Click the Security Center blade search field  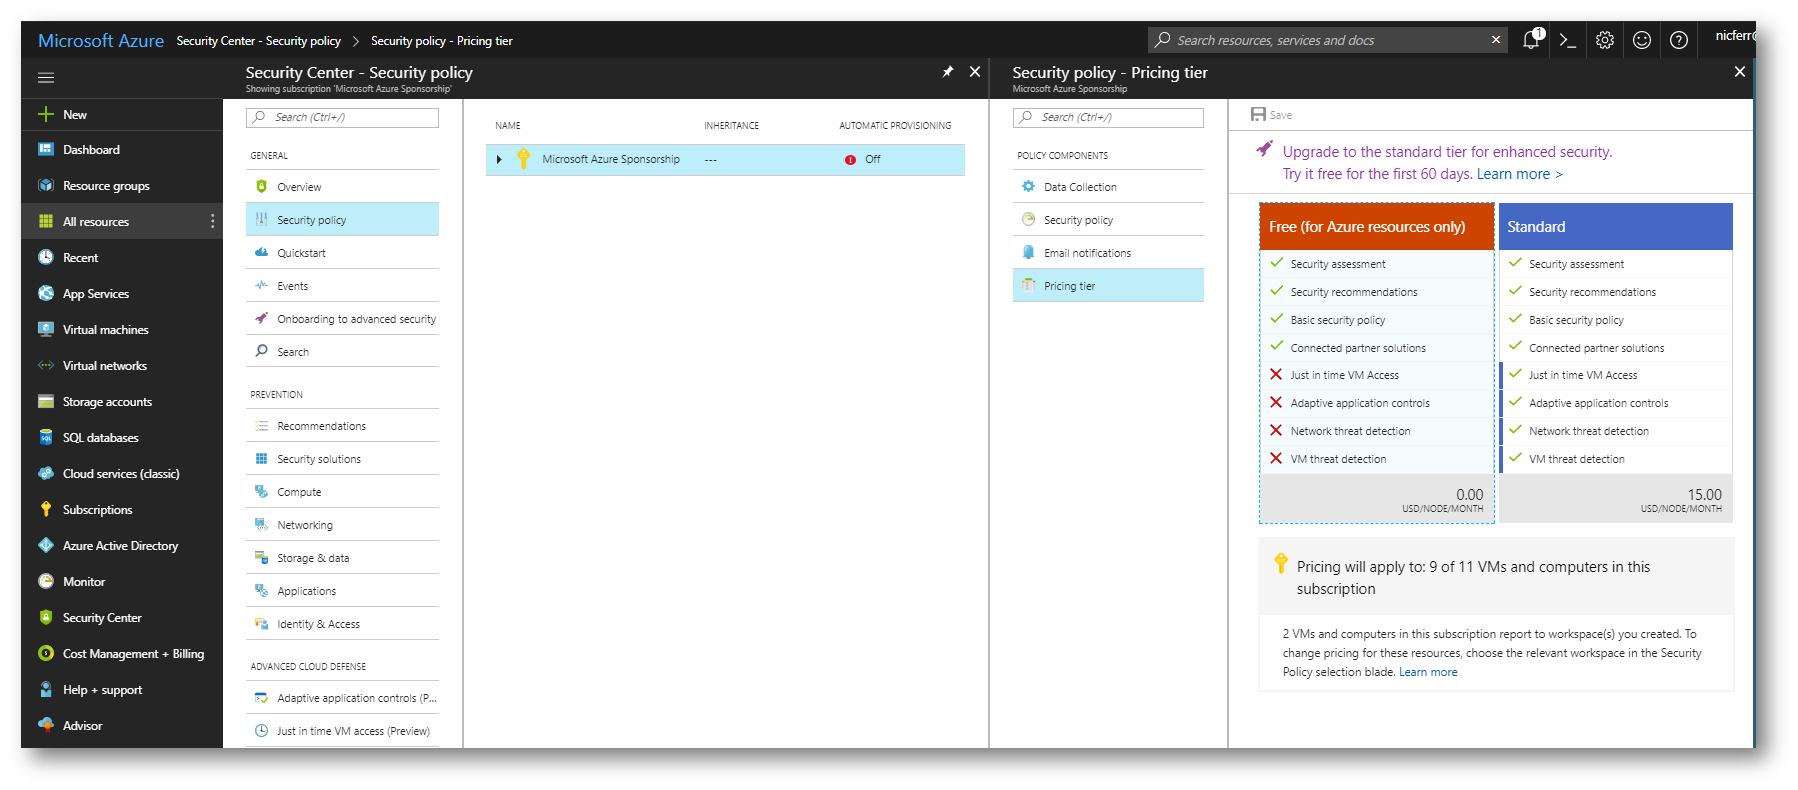pyautogui.click(x=342, y=117)
